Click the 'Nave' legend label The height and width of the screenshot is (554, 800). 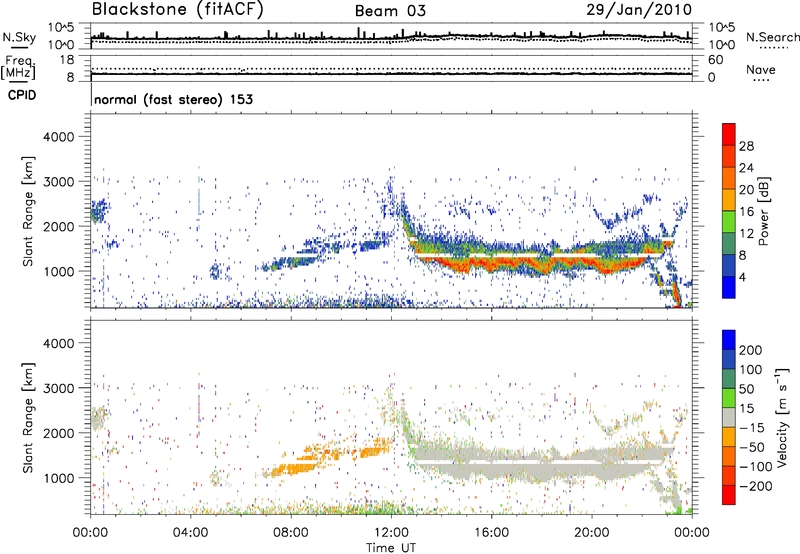tap(761, 69)
